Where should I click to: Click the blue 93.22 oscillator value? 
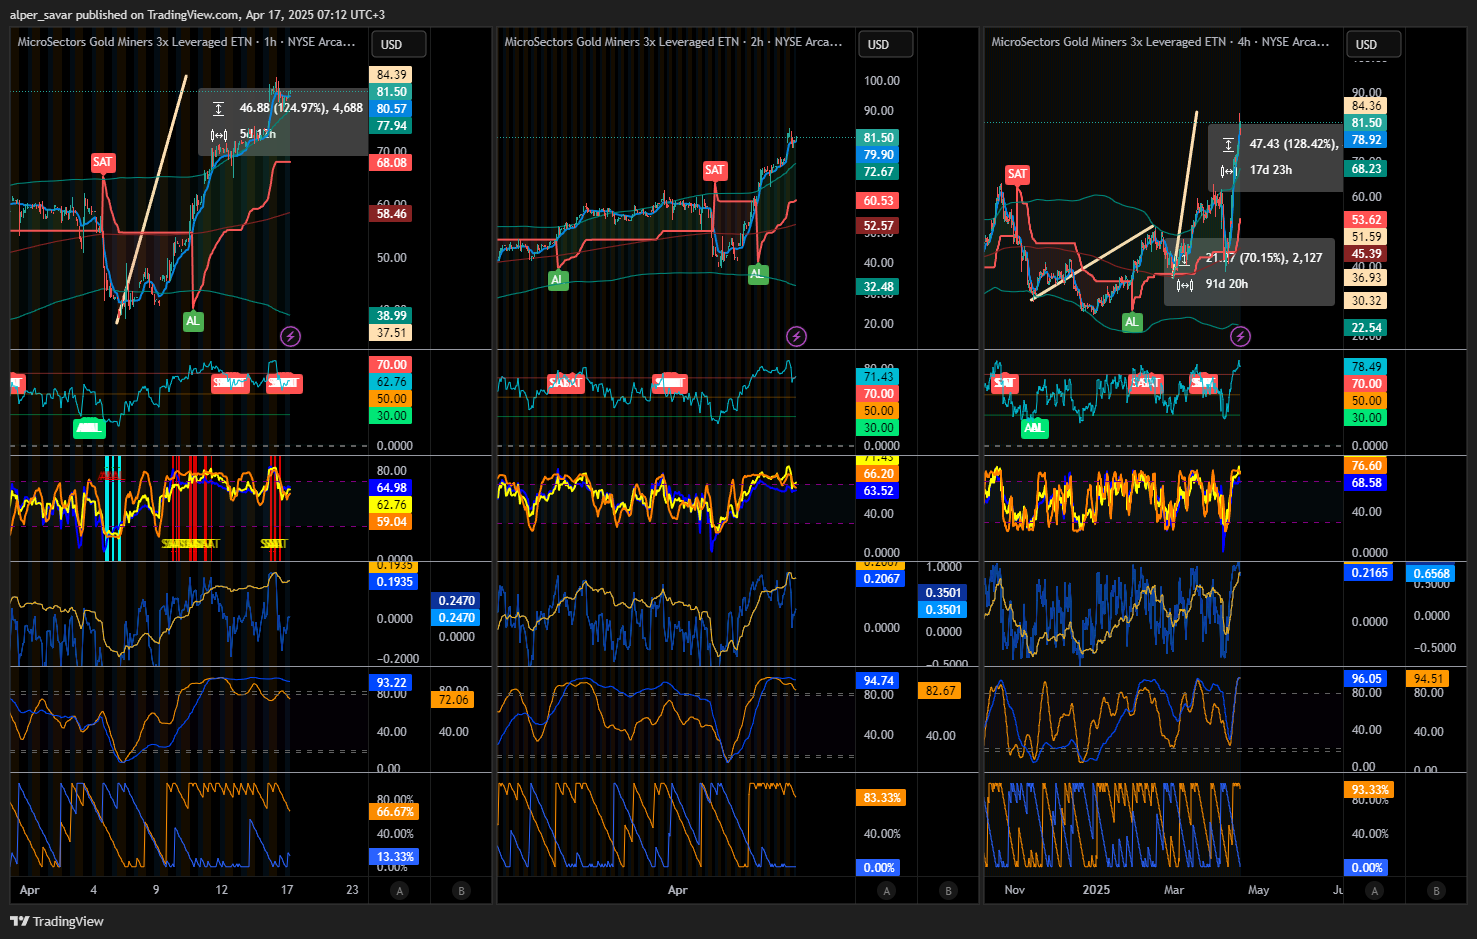[391, 683]
